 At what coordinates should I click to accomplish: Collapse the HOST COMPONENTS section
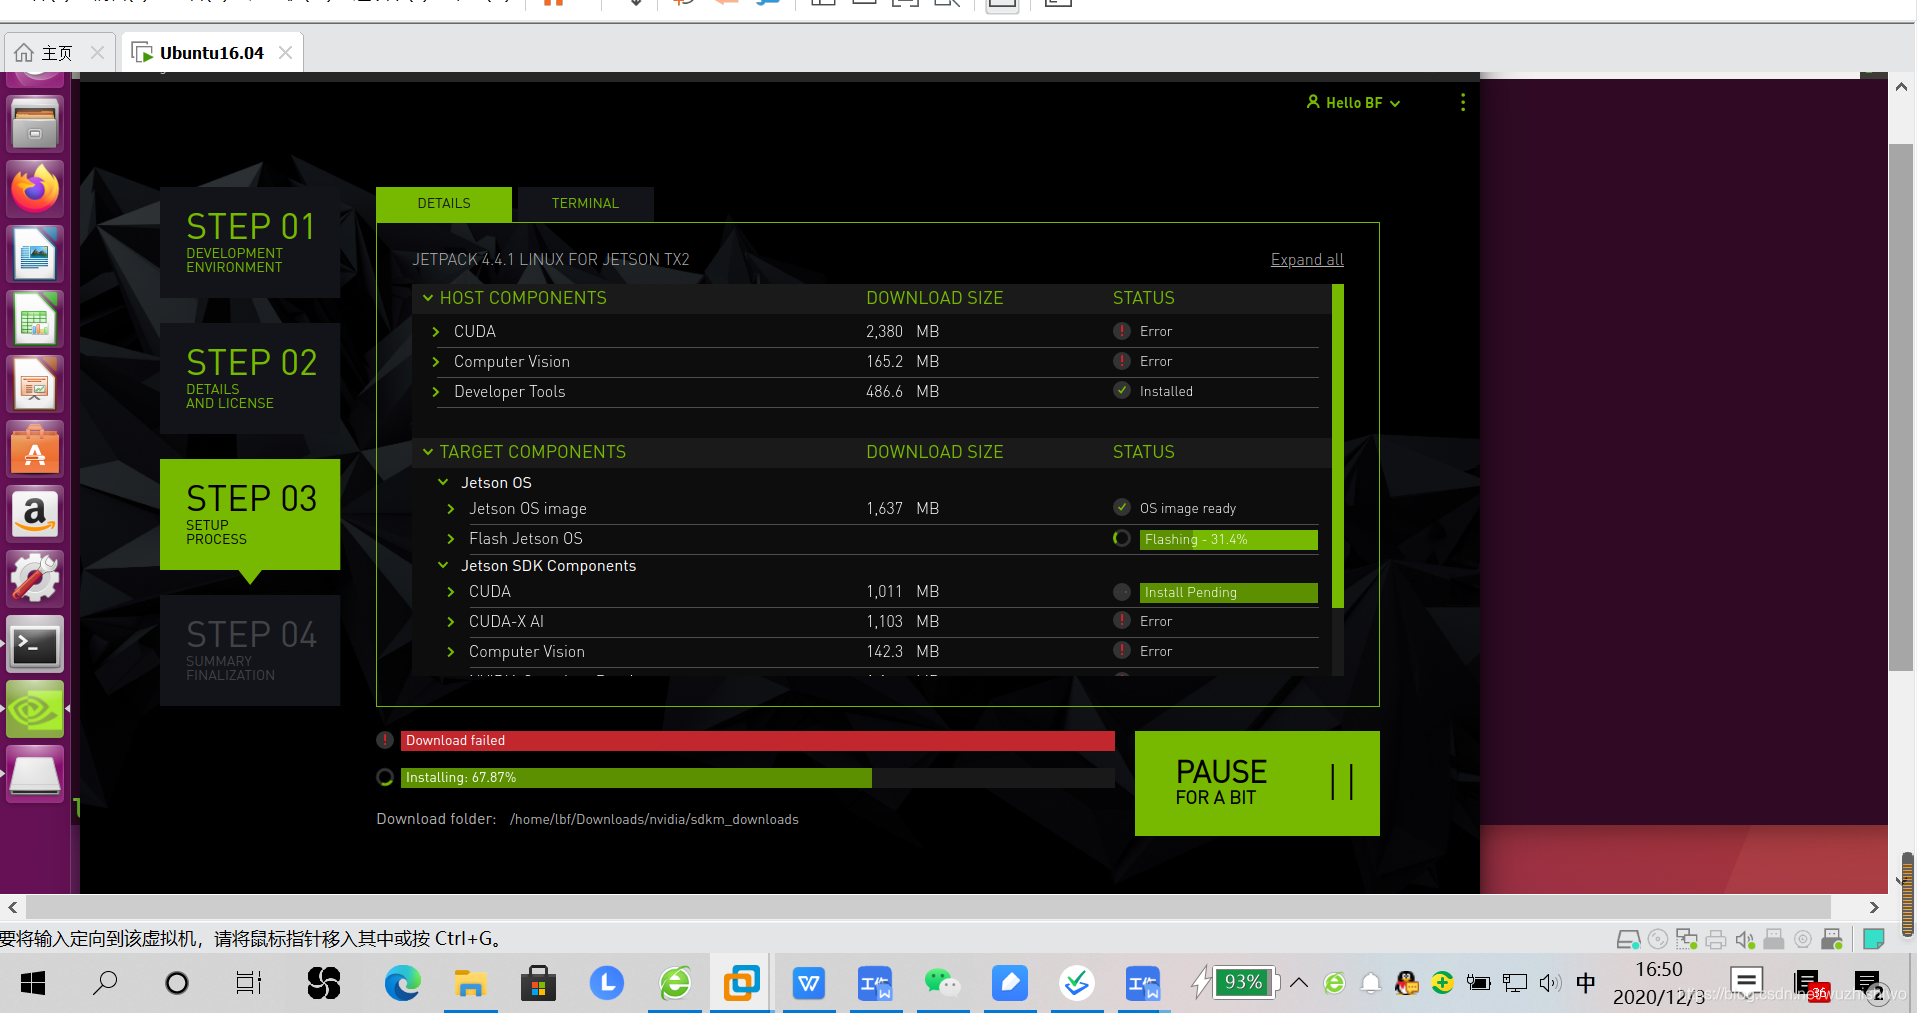428,298
